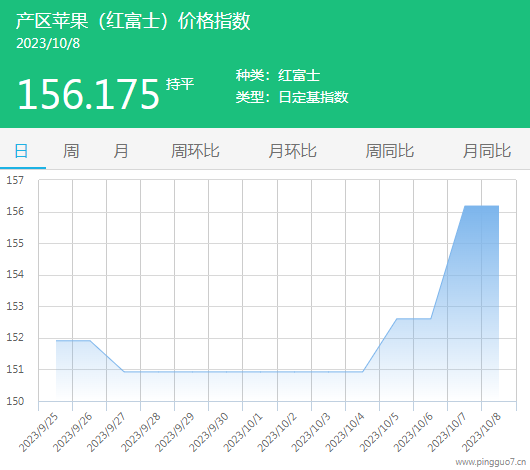Click the 持平 status label
The height and width of the screenshot is (470, 530).
pos(180,84)
